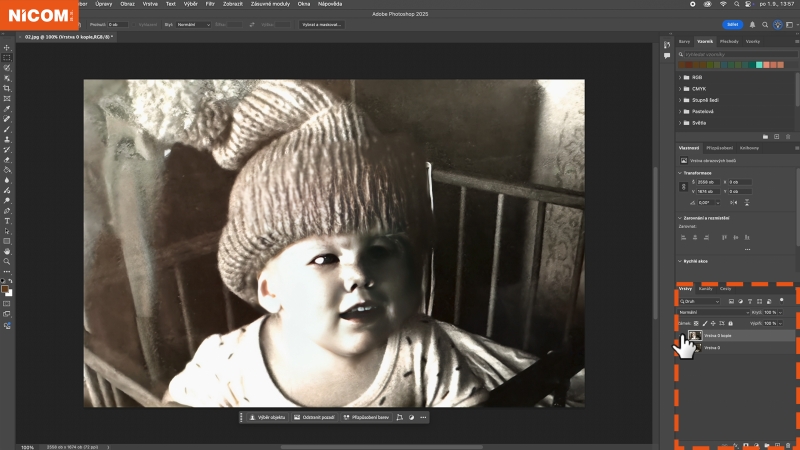Open the Filtr menu

[212, 4]
